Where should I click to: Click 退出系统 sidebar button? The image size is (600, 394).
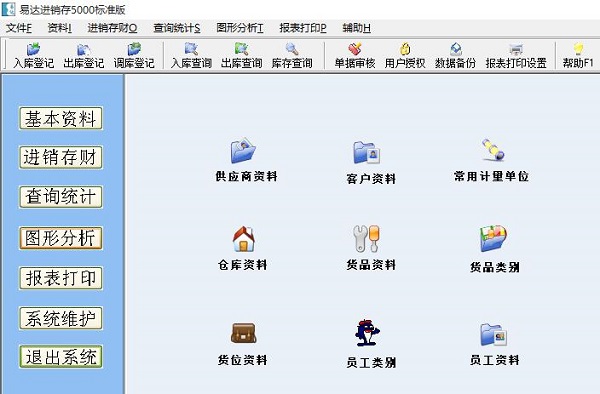[x=61, y=357]
